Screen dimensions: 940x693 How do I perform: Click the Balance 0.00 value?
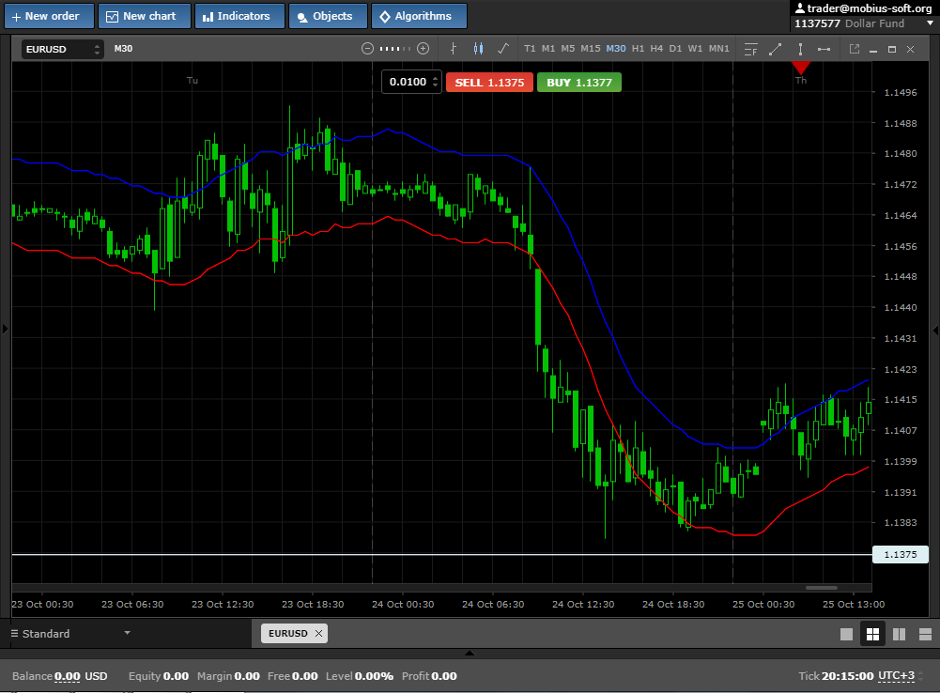(67, 676)
